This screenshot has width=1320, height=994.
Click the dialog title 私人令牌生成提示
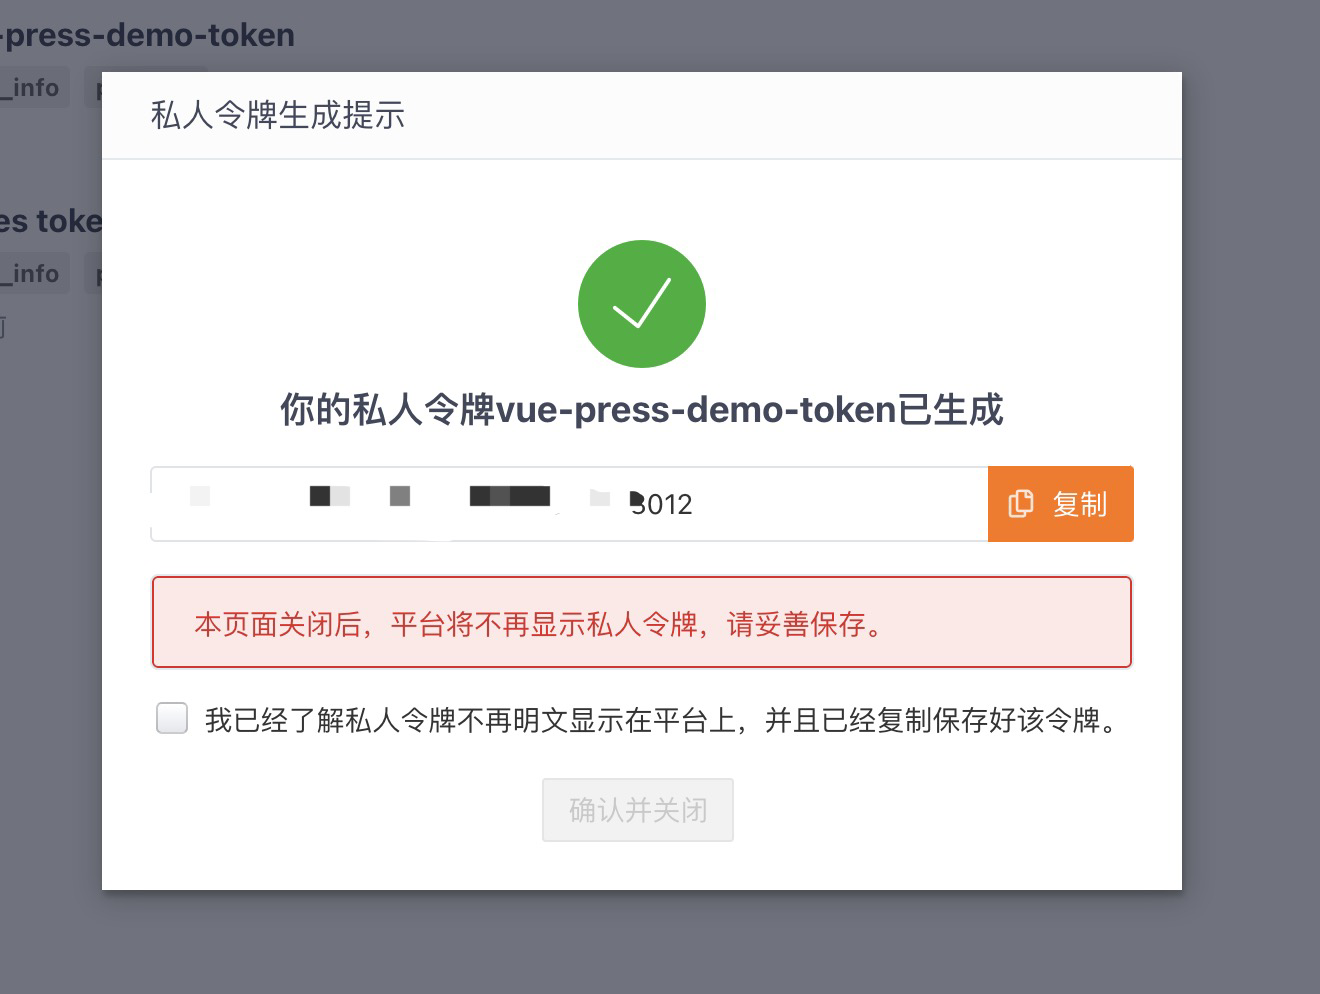click(278, 115)
